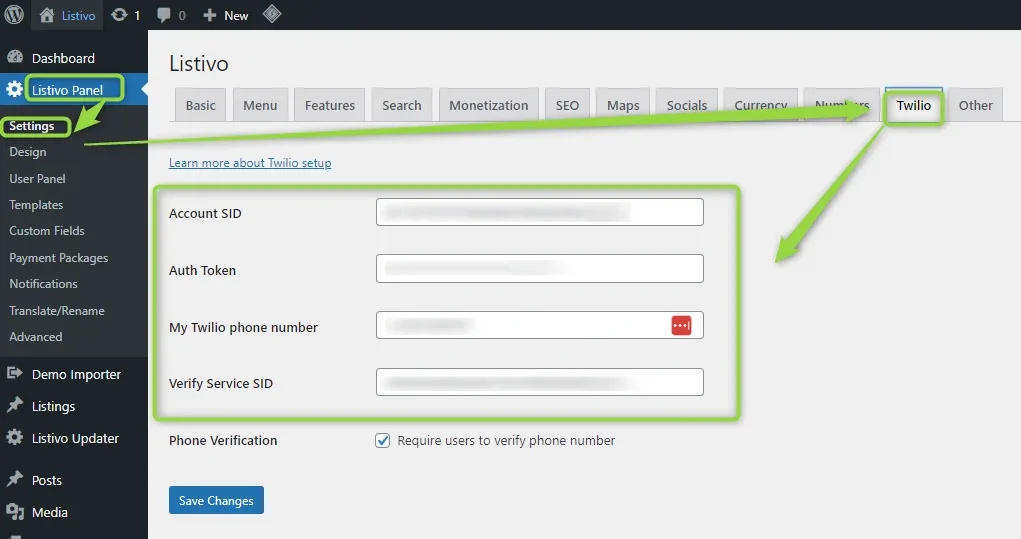This screenshot has height=539, width=1021.
Task: Select the Twilio tab
Action: [914, 105]
